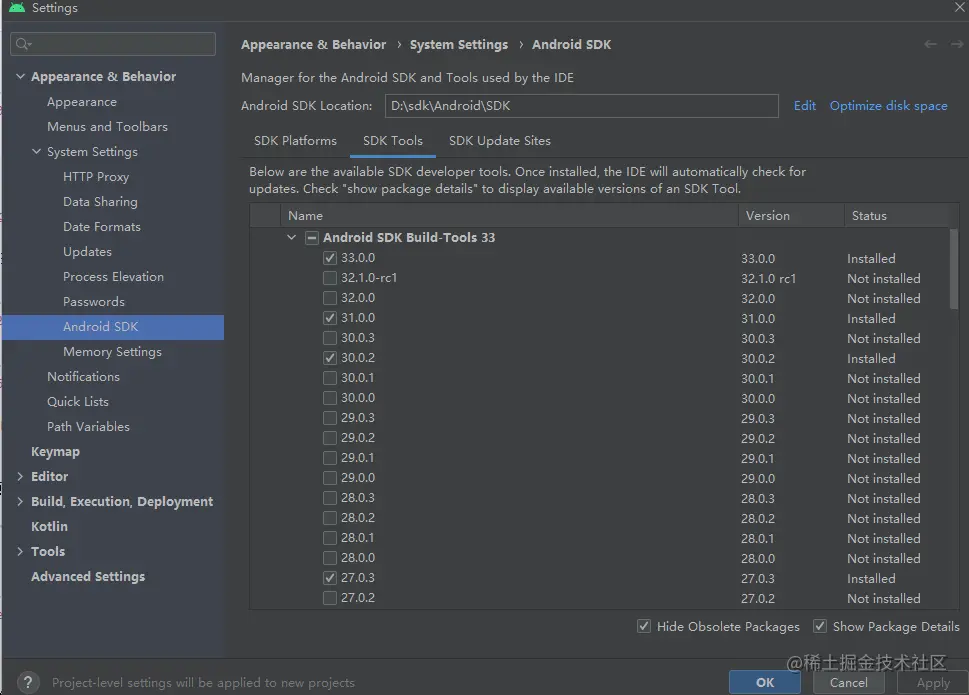Collapse the System Settings tree node
Viewport: 969px width, 695px height.
tap(37, 152)
